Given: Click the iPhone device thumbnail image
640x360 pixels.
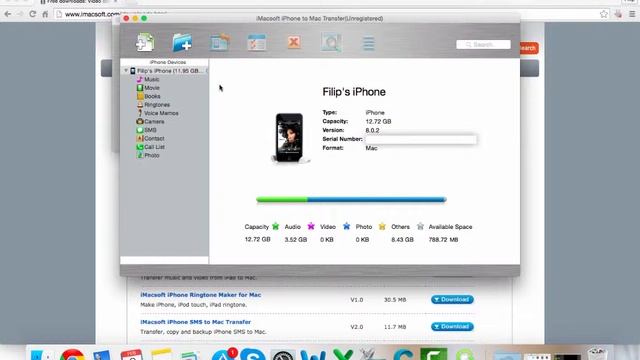Looking at the screenshot, I should (290, 138).
